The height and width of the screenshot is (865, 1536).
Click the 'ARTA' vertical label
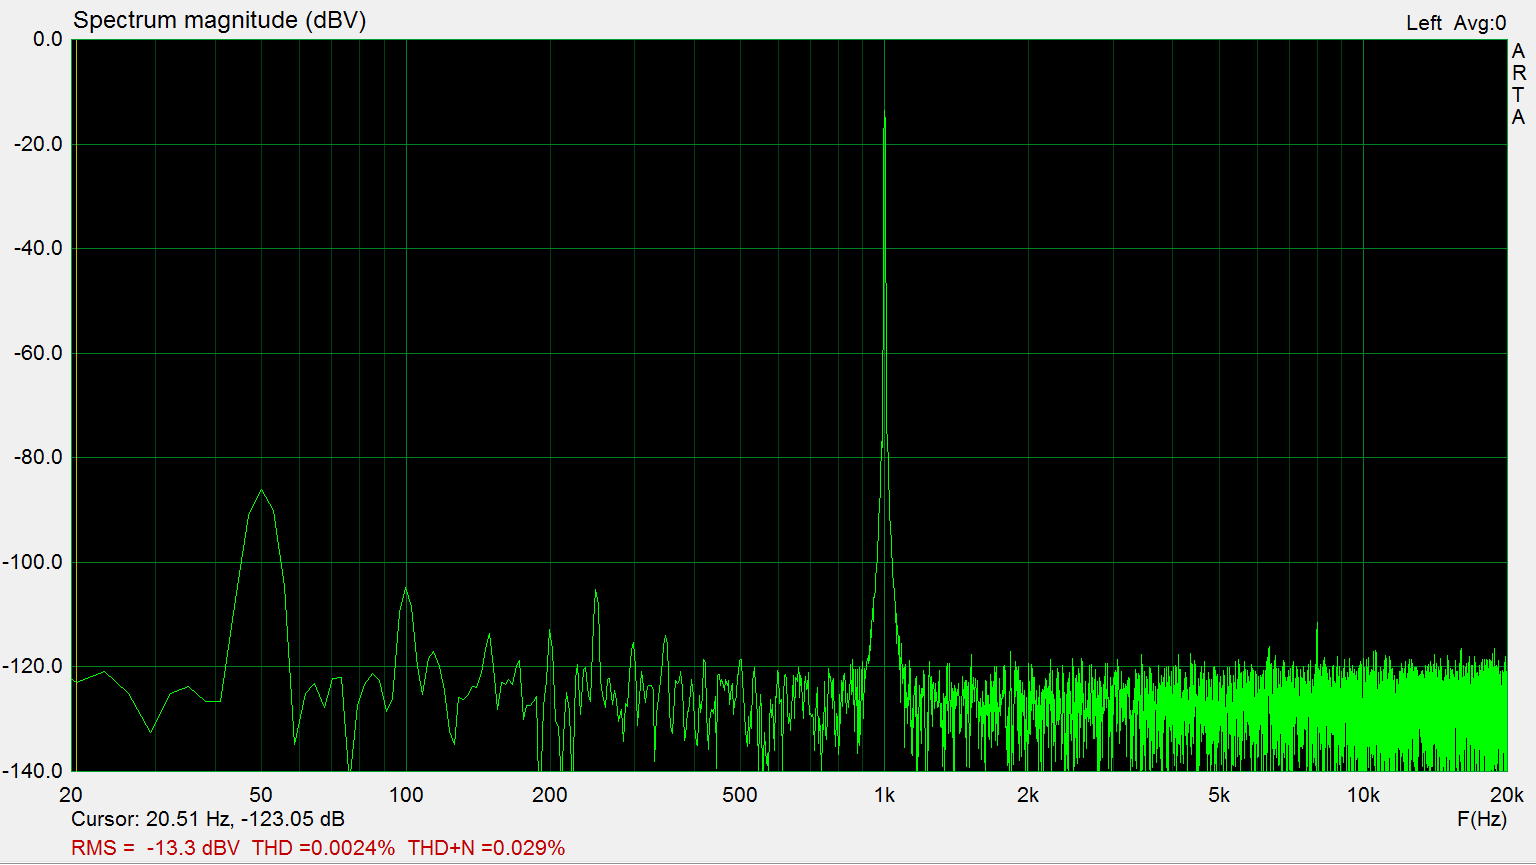click(1518, 84)
